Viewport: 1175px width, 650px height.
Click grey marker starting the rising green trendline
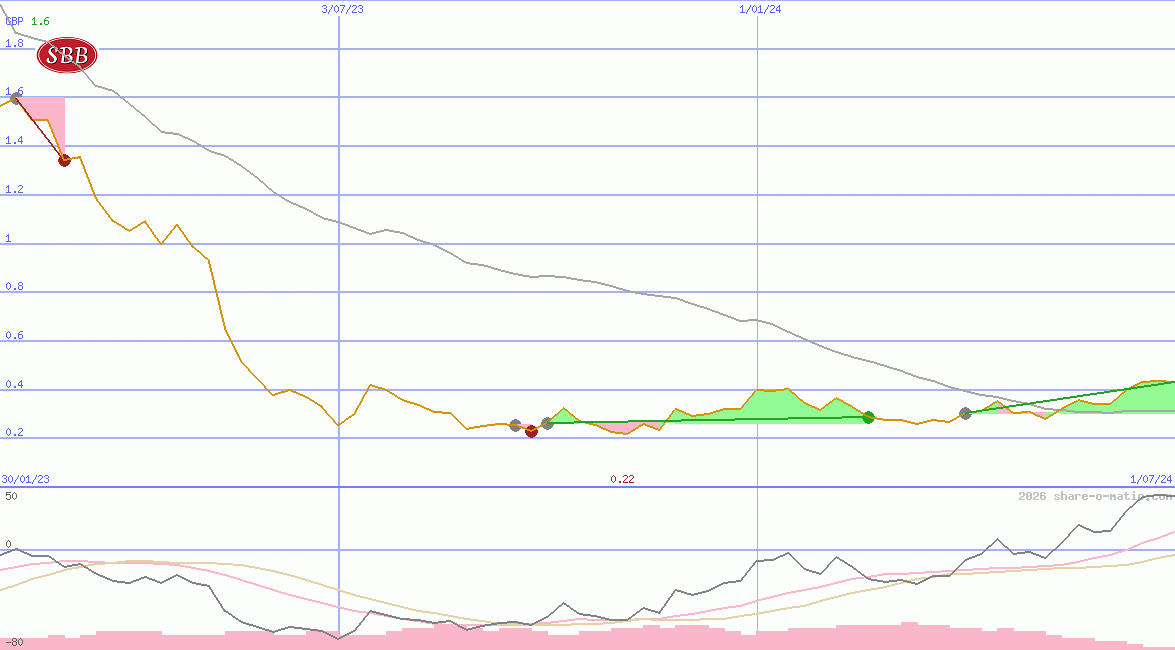tap(965, 413)
